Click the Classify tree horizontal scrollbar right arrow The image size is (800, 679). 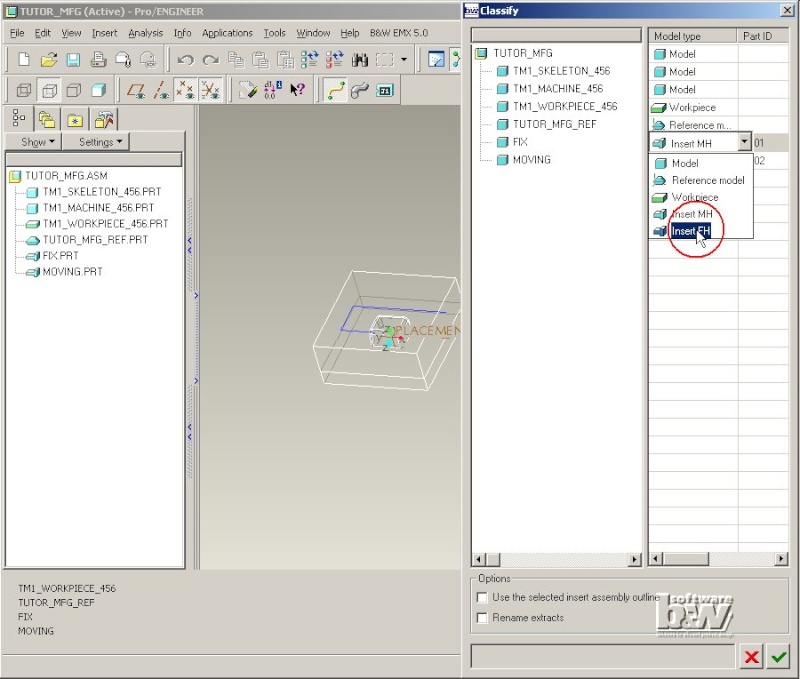pos(634,560)
